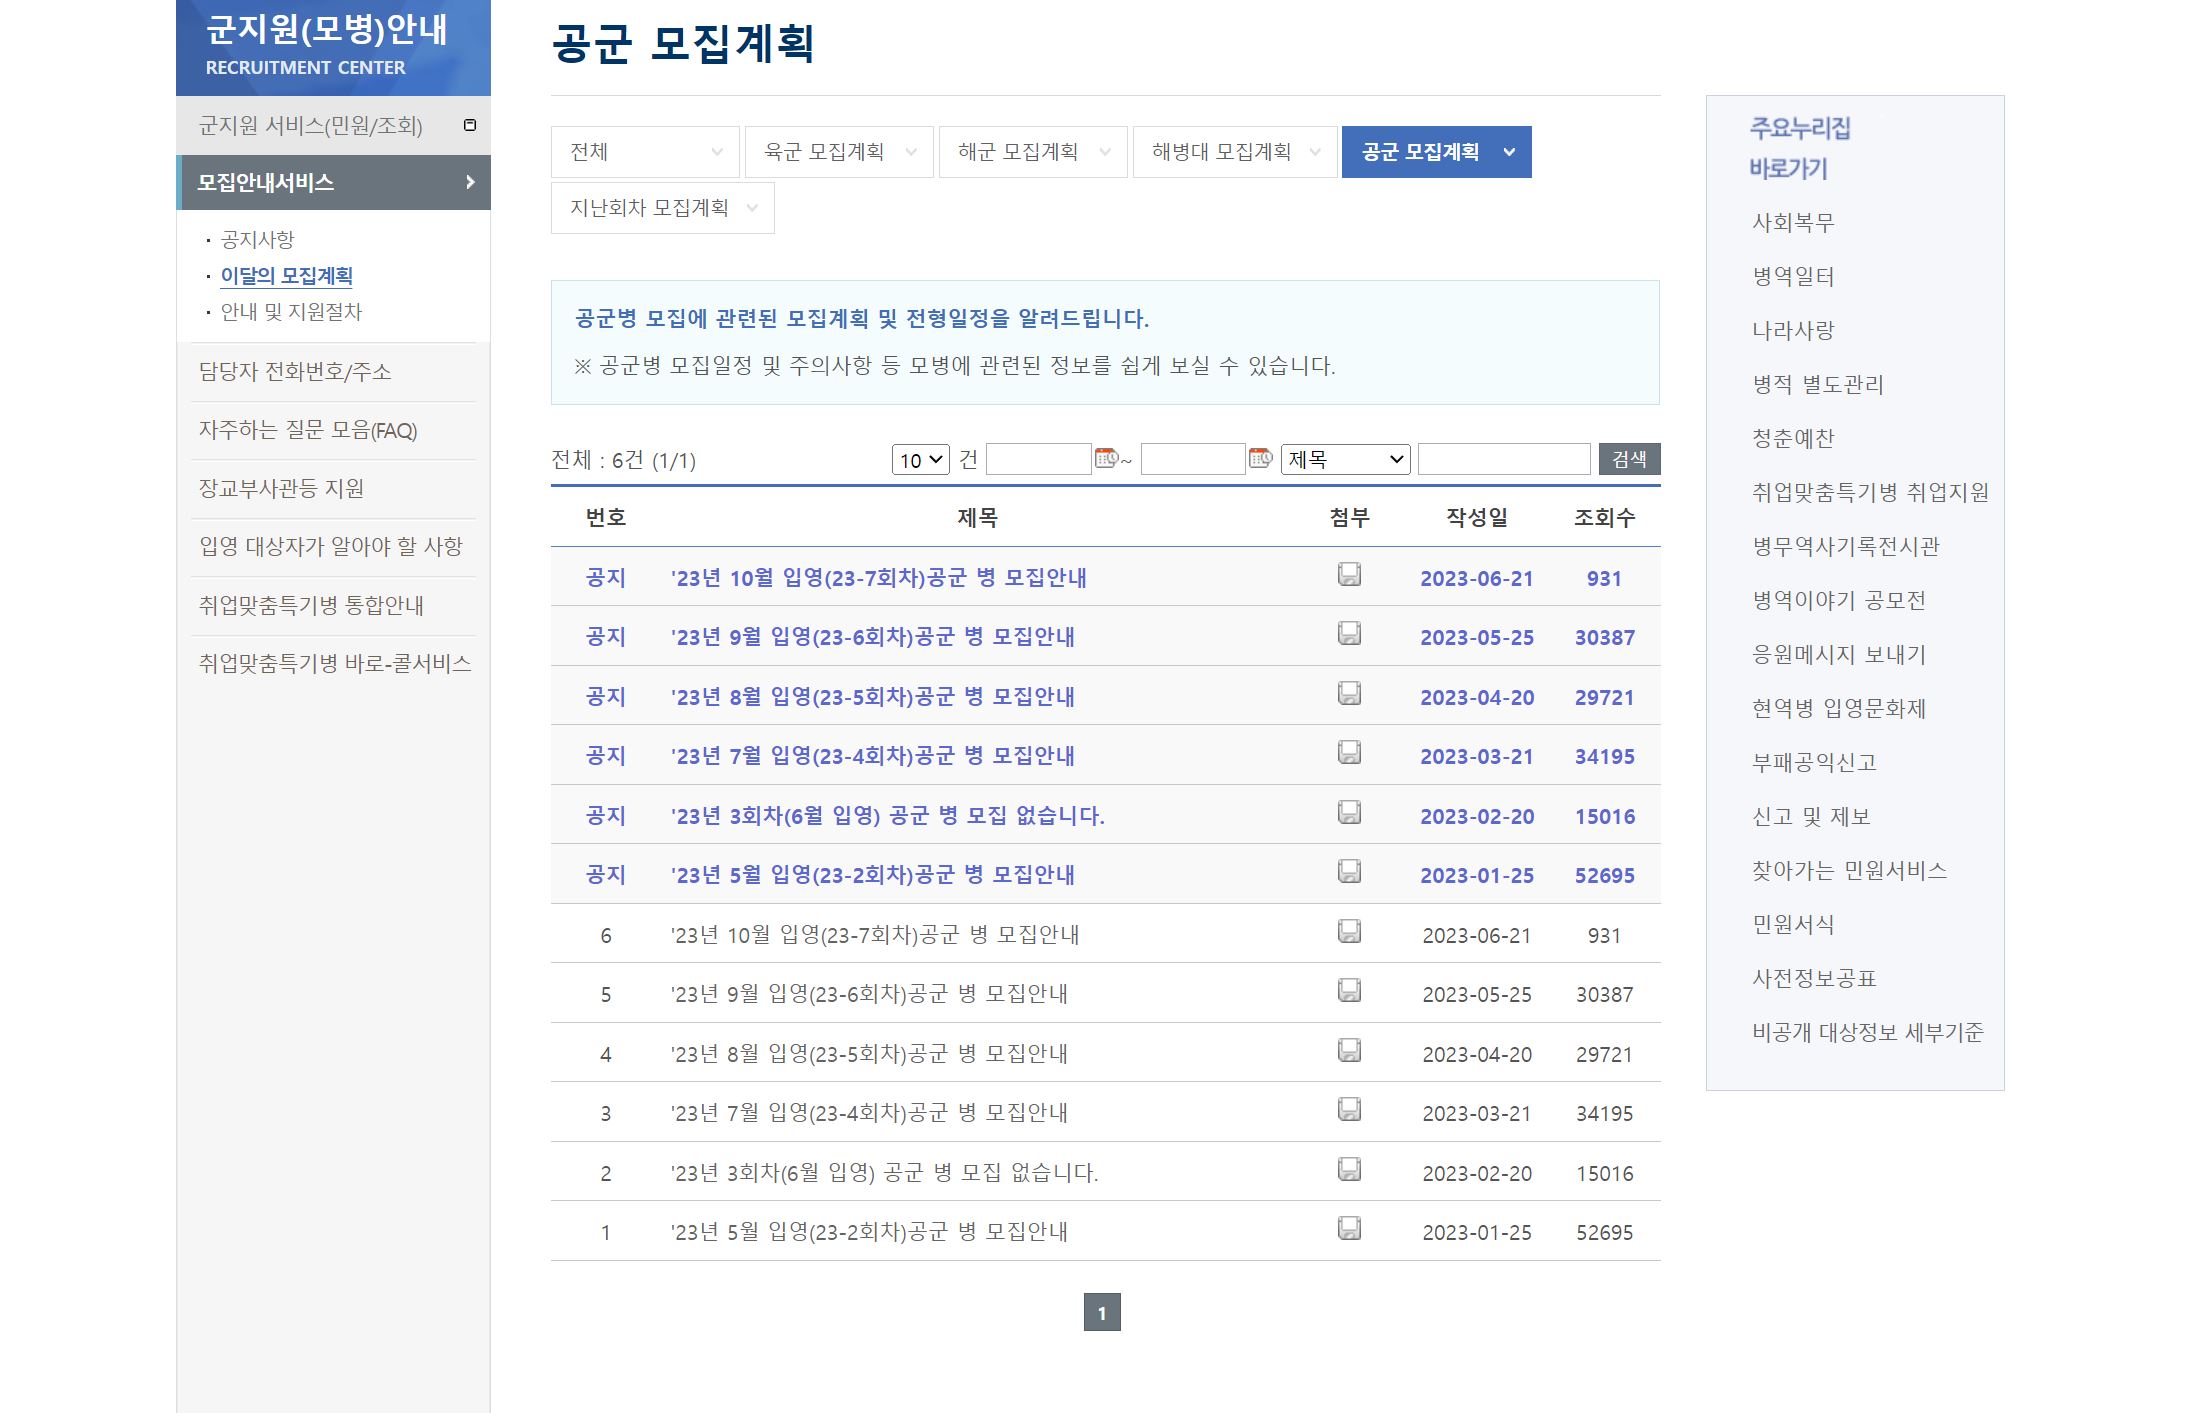Go to 현역병 입영문화제 quick link
Viewport: 2195px width, 1413px height.
click(x=1839, y=709)
